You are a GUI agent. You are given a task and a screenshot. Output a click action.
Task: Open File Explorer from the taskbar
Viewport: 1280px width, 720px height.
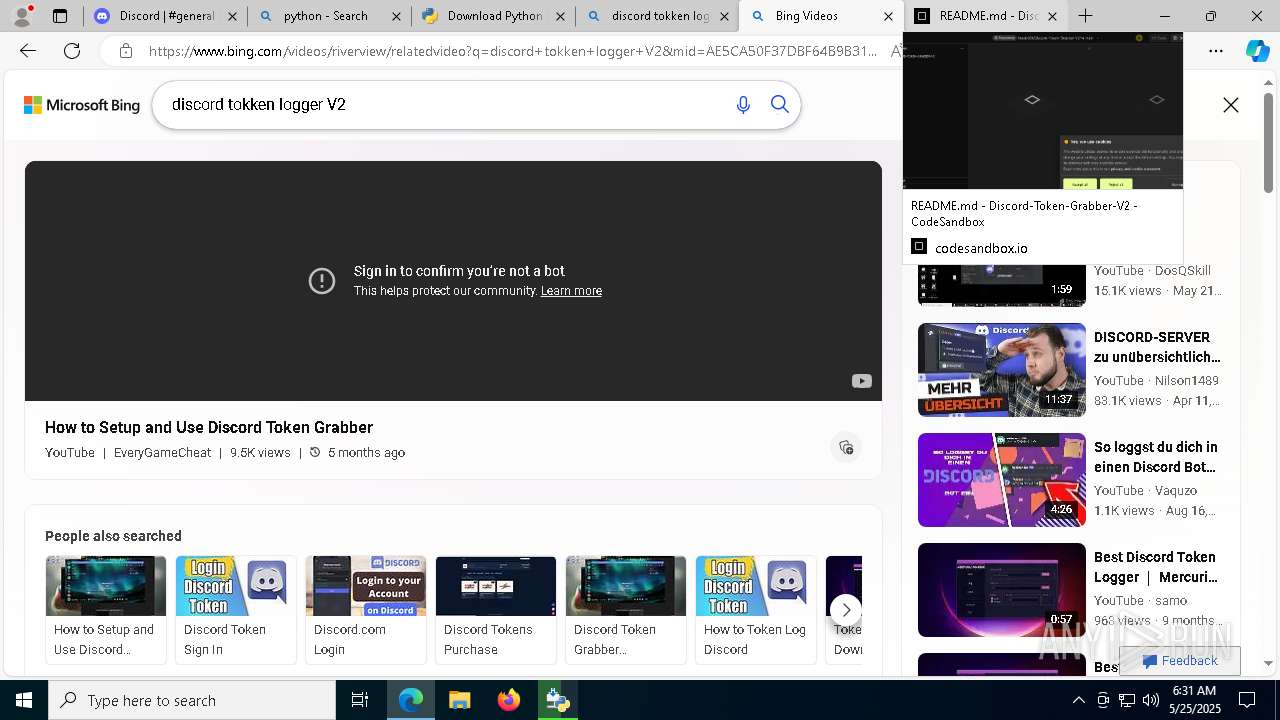click(460, 700)
